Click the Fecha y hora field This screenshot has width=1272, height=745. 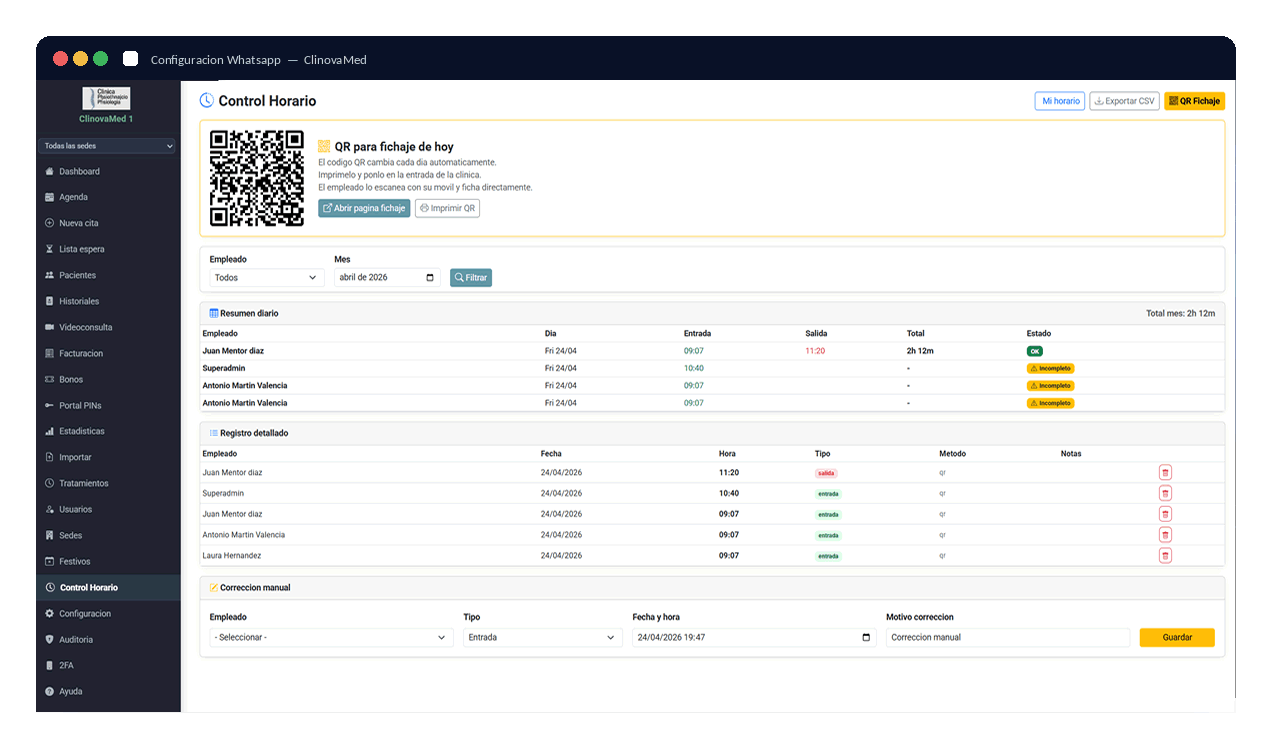coord(754,637)
